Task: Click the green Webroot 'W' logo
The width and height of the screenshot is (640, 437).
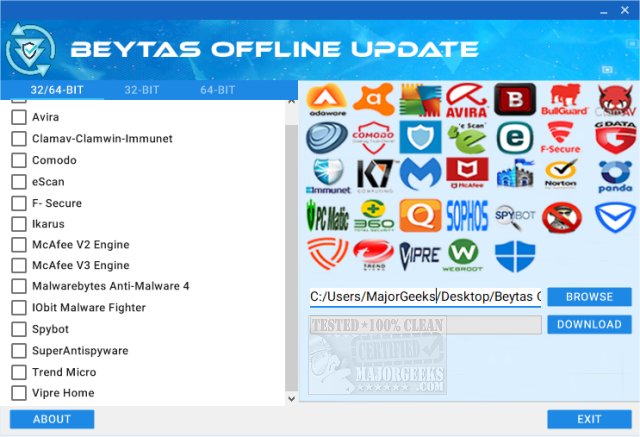Action: 463,255
